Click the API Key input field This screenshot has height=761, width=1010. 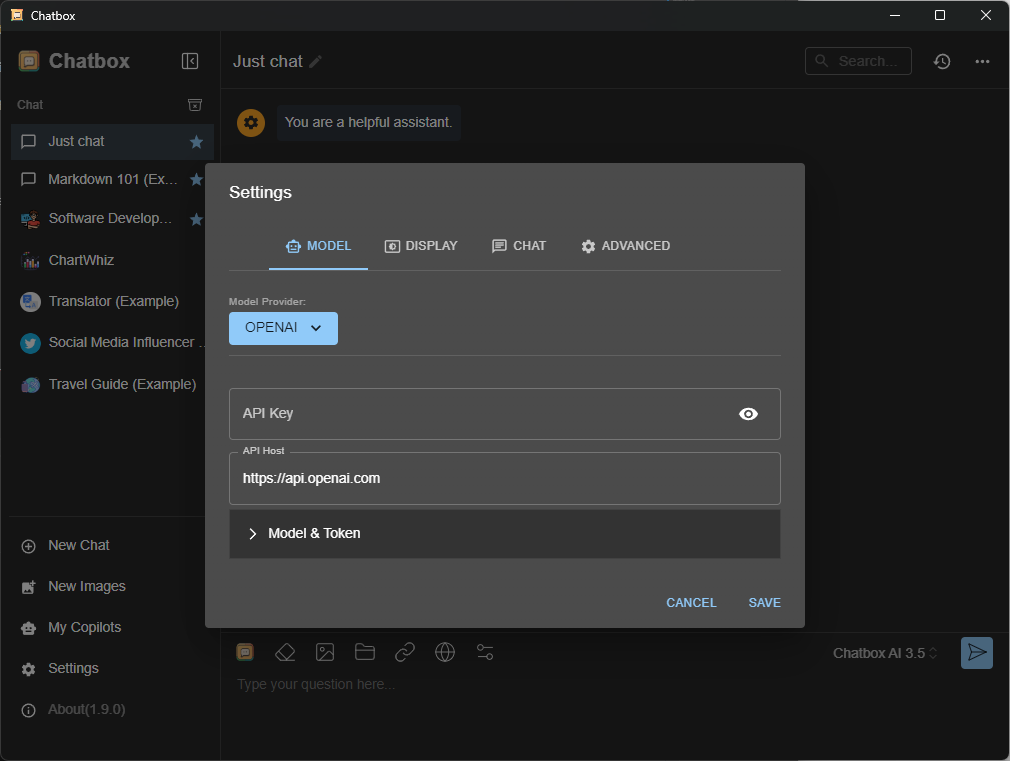pos(504,414)
